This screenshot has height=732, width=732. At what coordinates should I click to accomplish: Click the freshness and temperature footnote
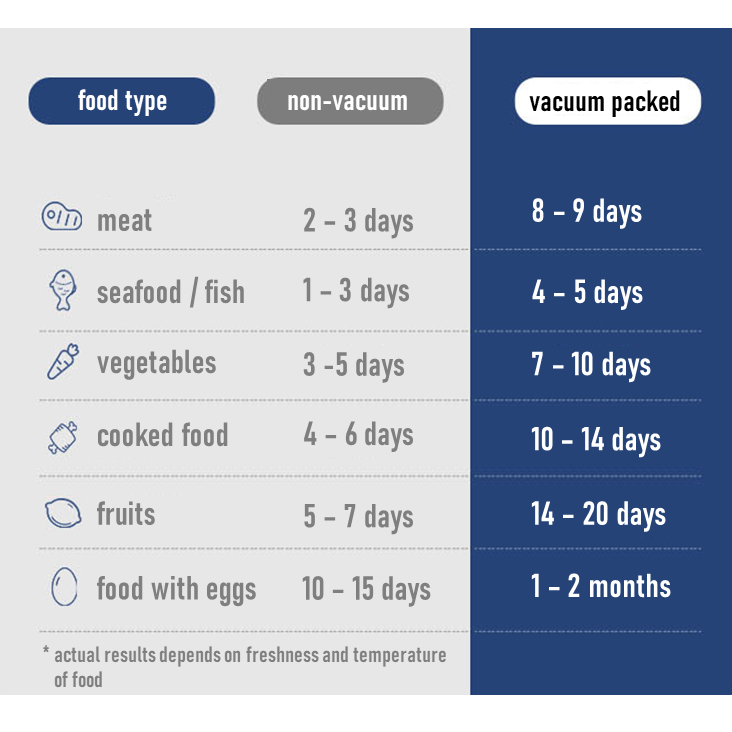245,666
